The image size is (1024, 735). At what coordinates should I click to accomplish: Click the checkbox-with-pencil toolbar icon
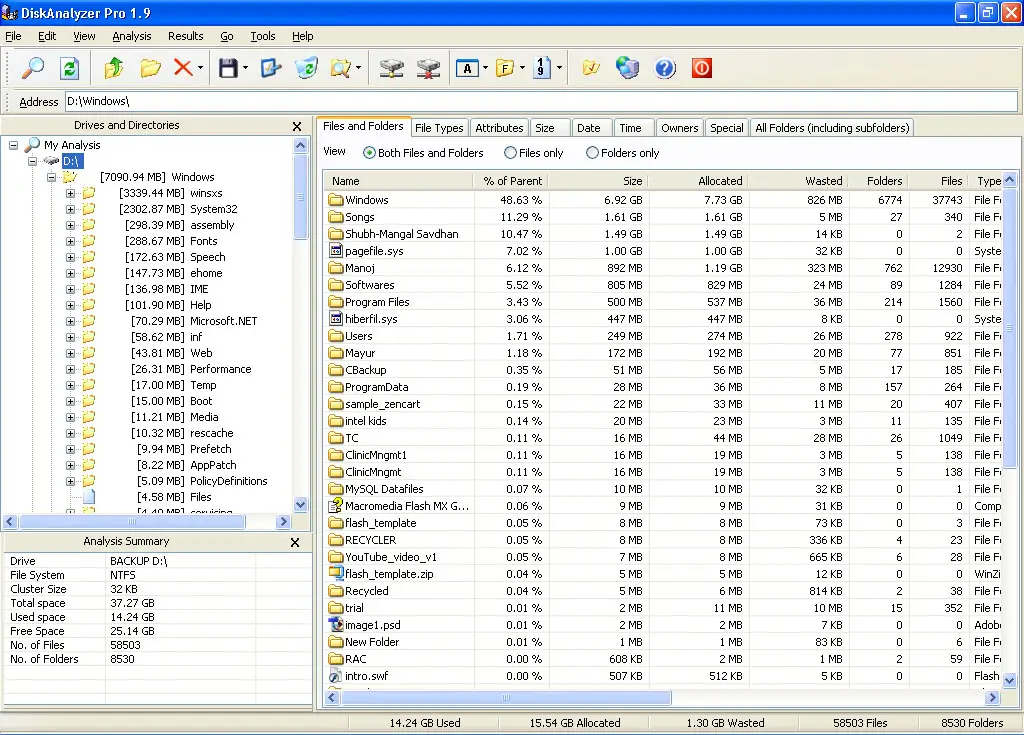[270, 68]
